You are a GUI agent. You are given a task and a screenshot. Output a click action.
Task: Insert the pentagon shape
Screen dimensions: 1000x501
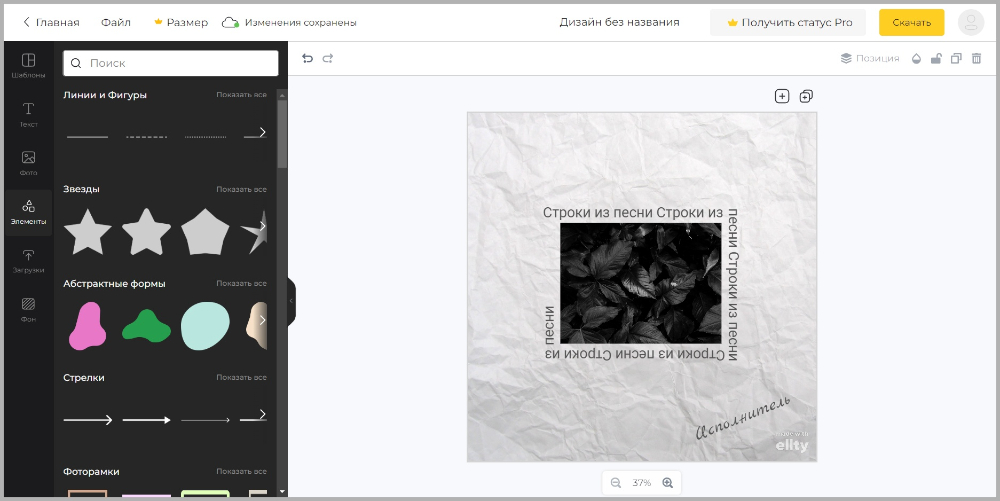click(x=205, y=232)
